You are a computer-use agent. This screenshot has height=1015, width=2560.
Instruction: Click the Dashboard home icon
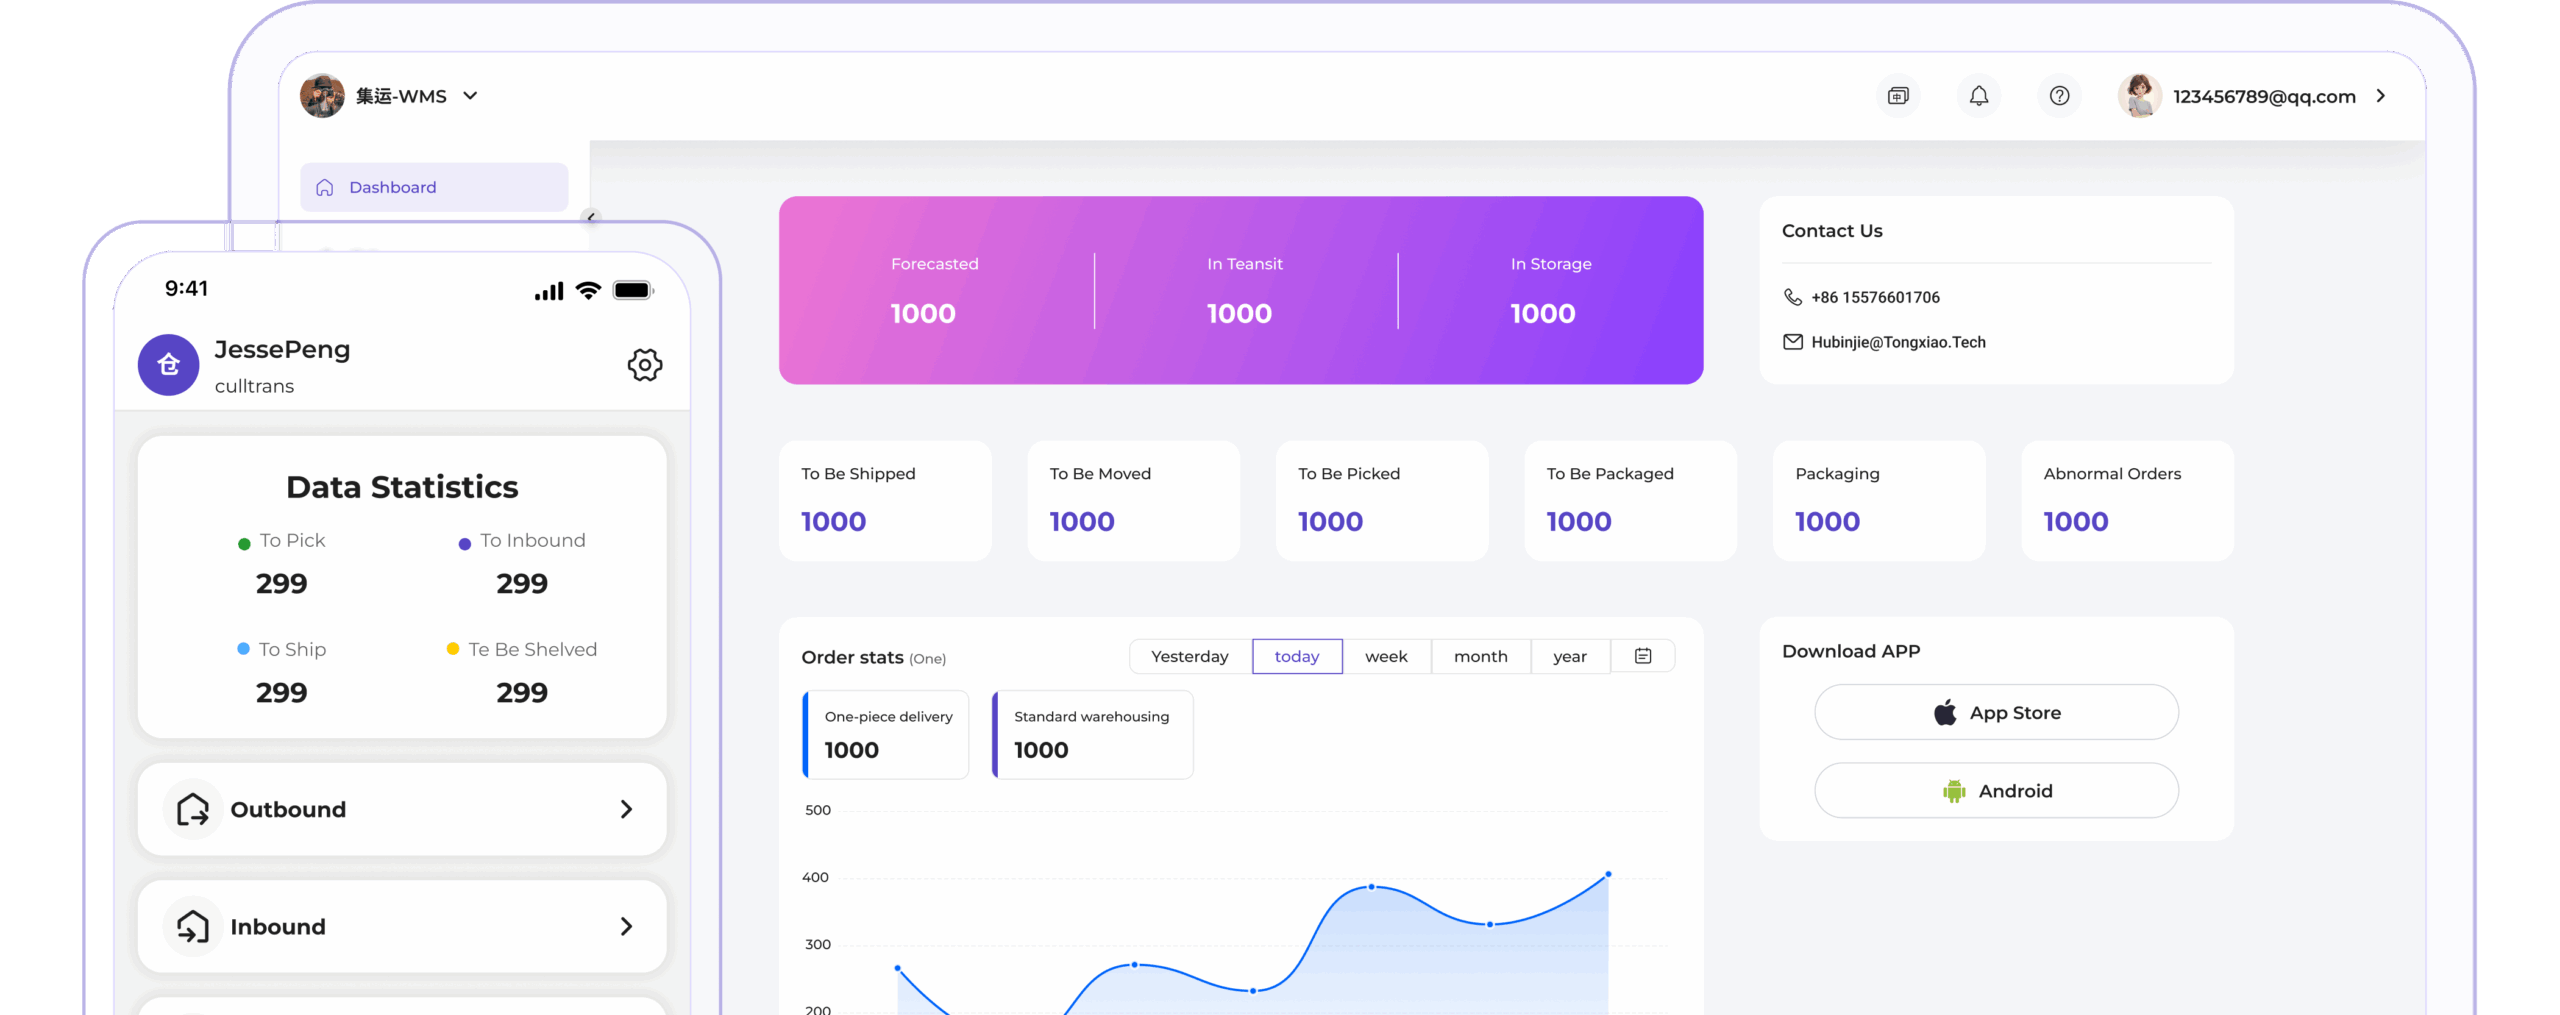[x=324, y=187]
